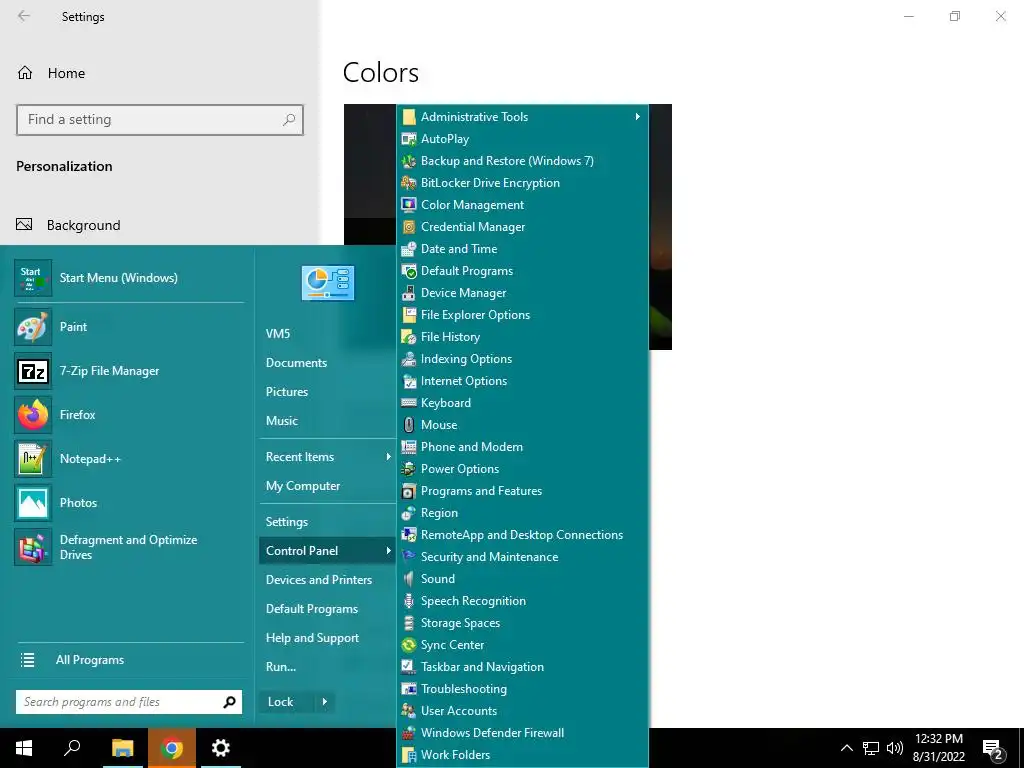Viewport: 1024px width, 768px height.
Task: Open Default Programs in start menu right column
Action: (327, 609)
